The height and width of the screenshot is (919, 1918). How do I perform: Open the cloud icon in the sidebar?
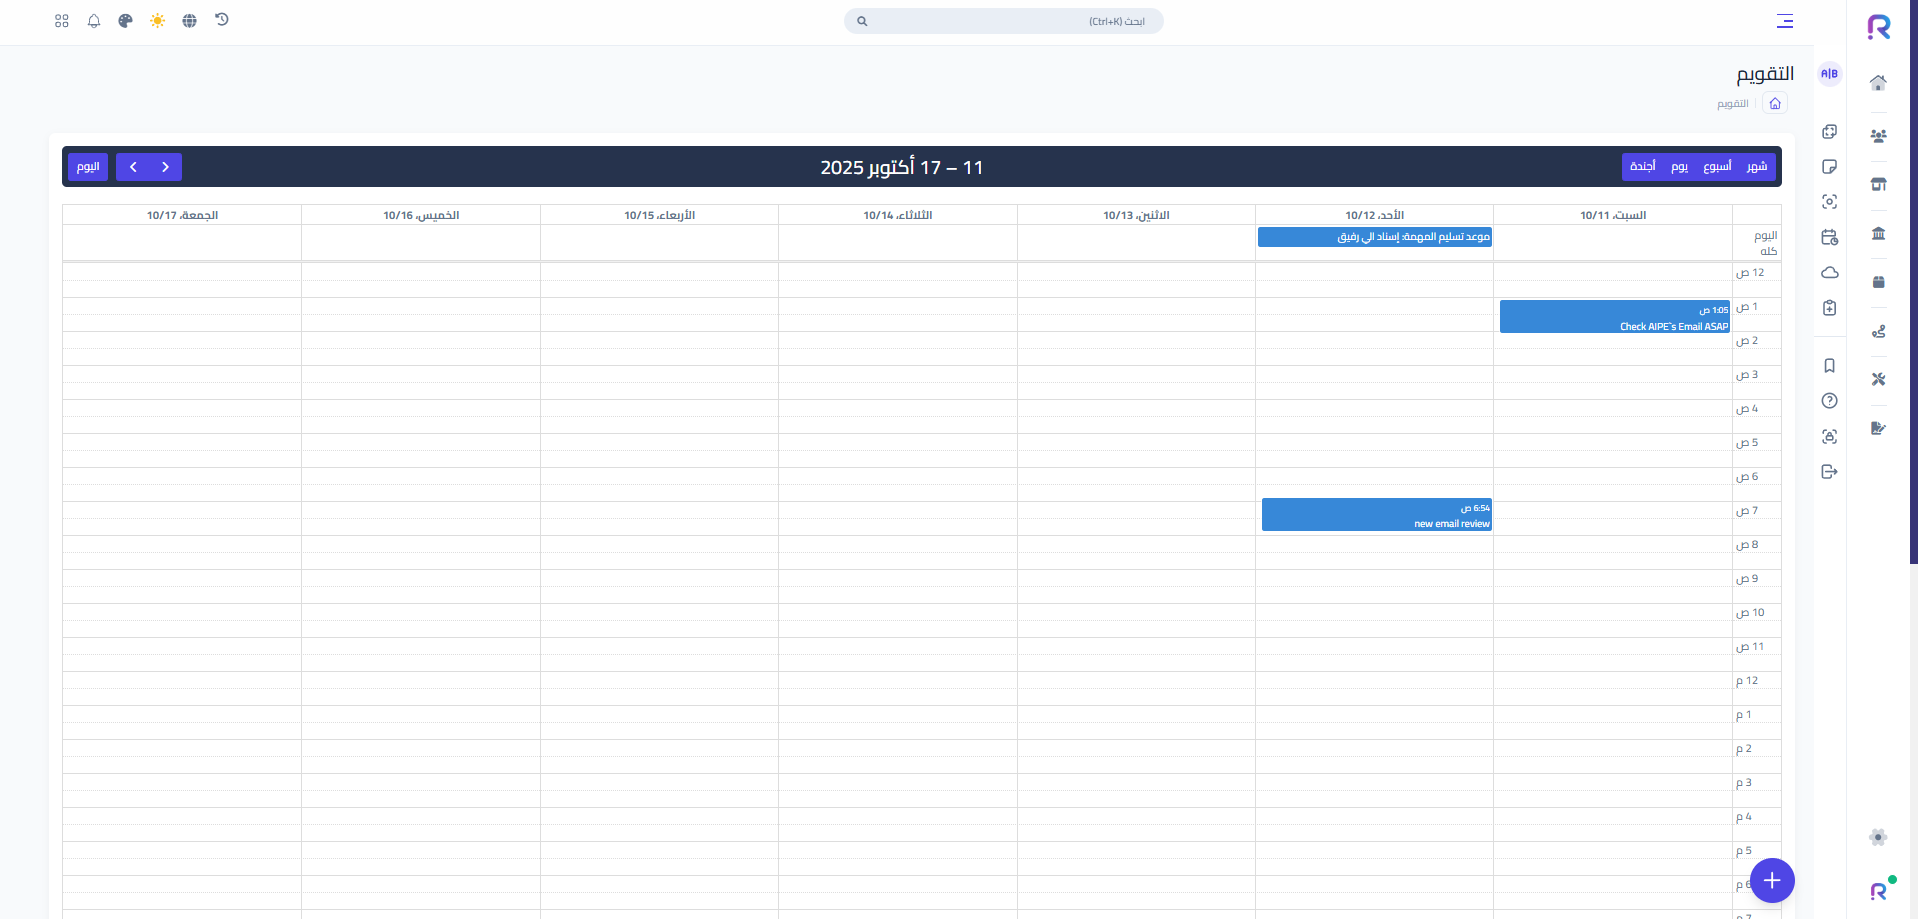(1830, 272)
